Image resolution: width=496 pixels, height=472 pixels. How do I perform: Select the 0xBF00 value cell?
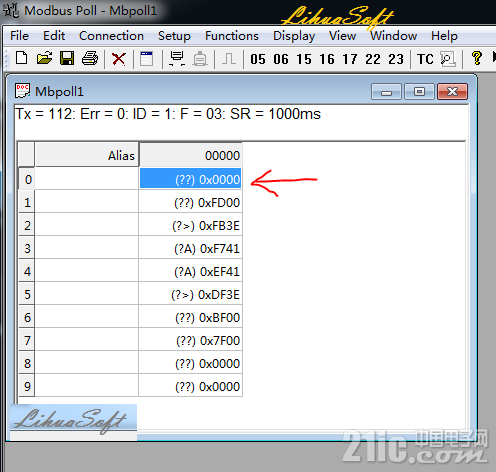(191, 317)
